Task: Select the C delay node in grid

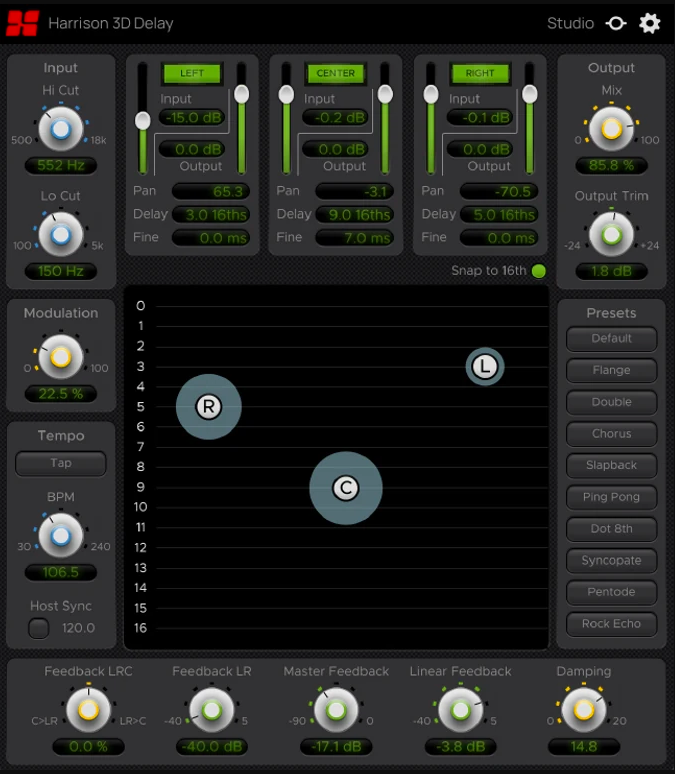Action: click(x=346, y=488)
